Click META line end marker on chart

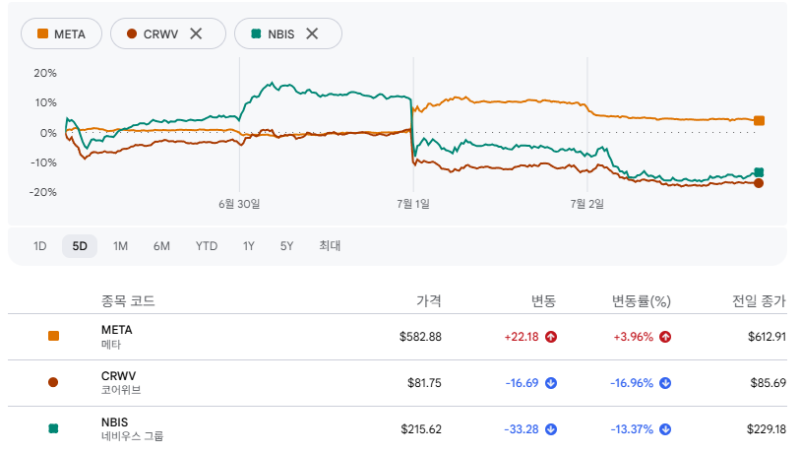point(759,121)
